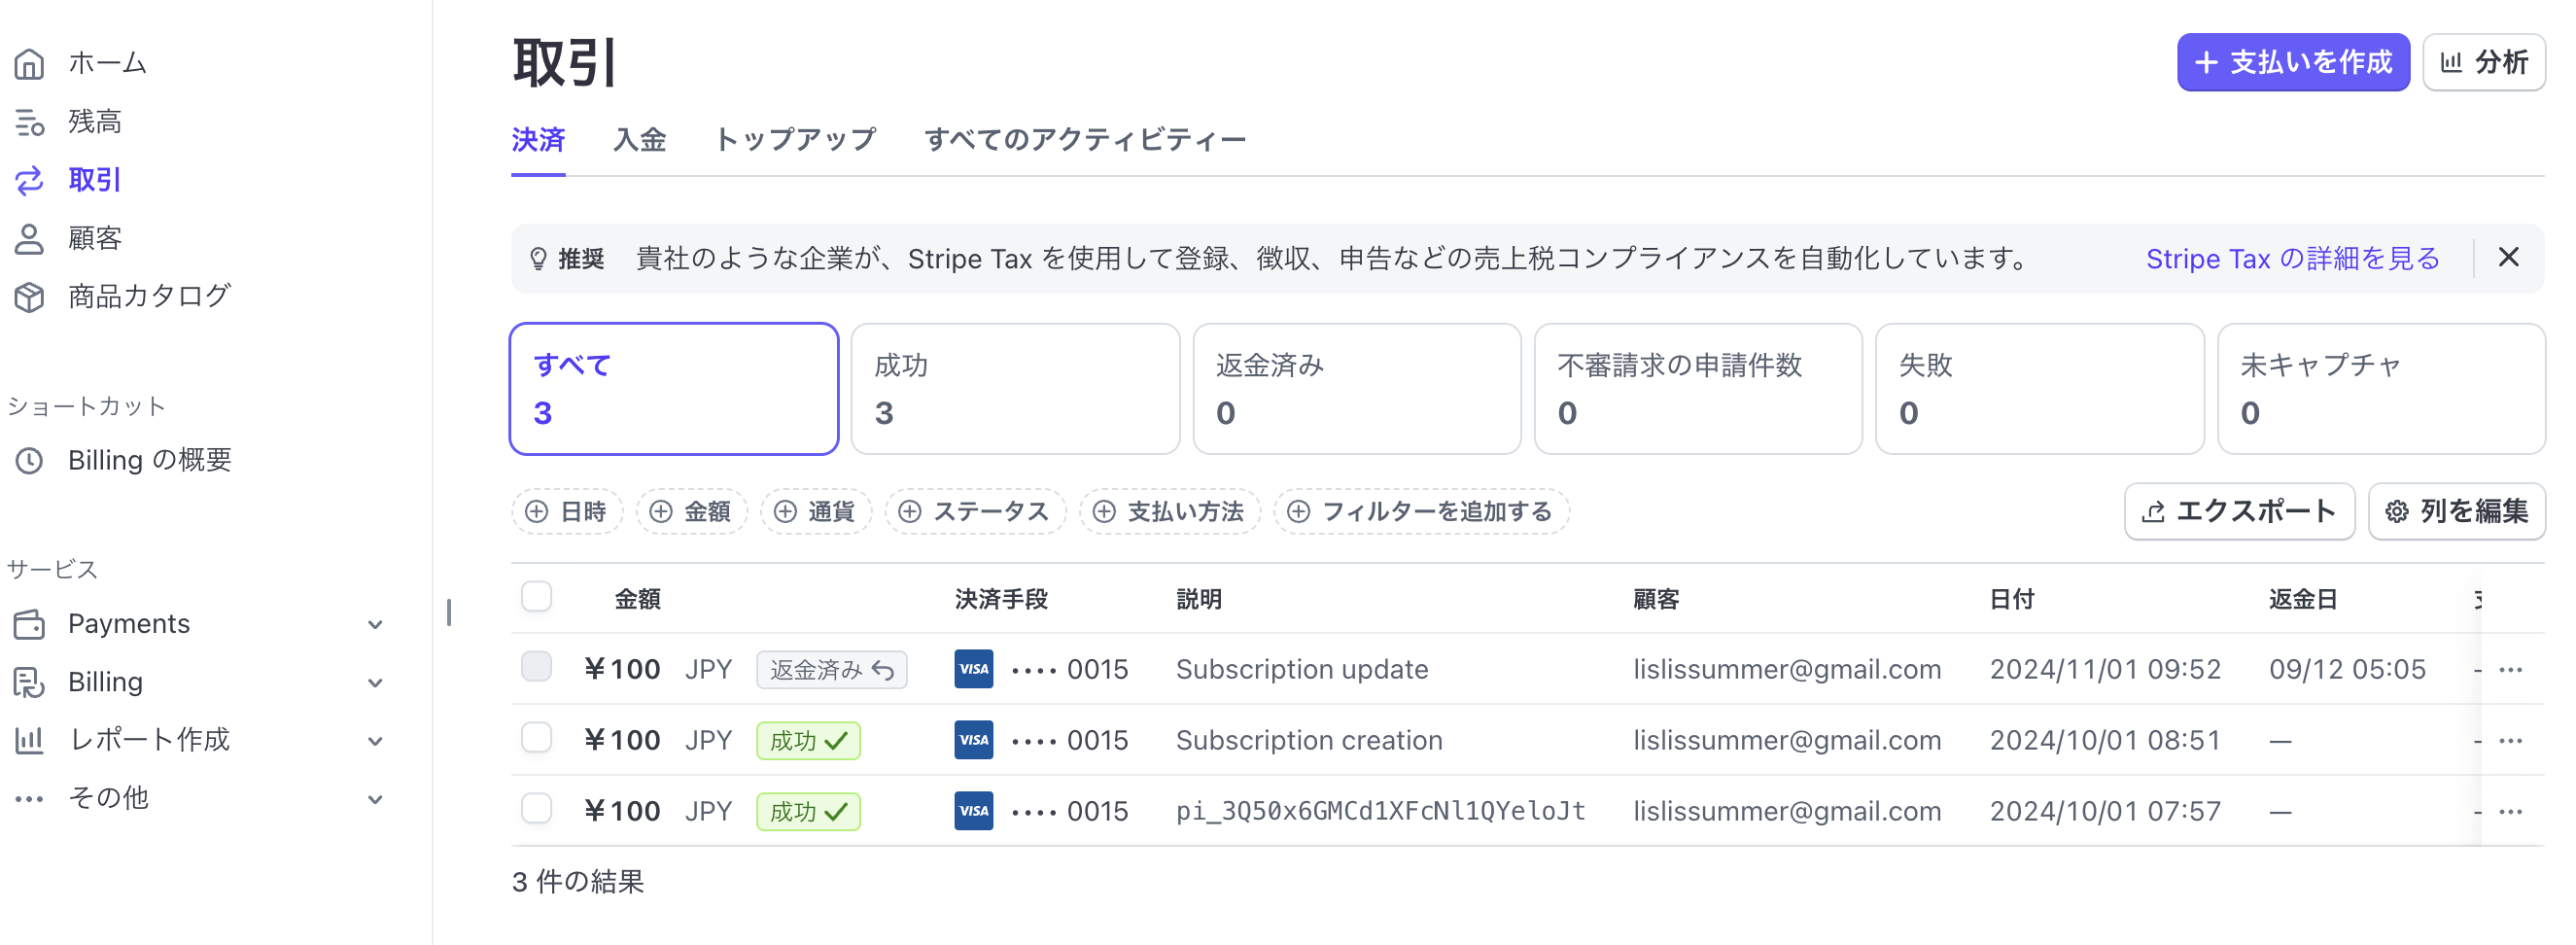
Task: Switch to the 入金 tab
Action: pos(640,140)
